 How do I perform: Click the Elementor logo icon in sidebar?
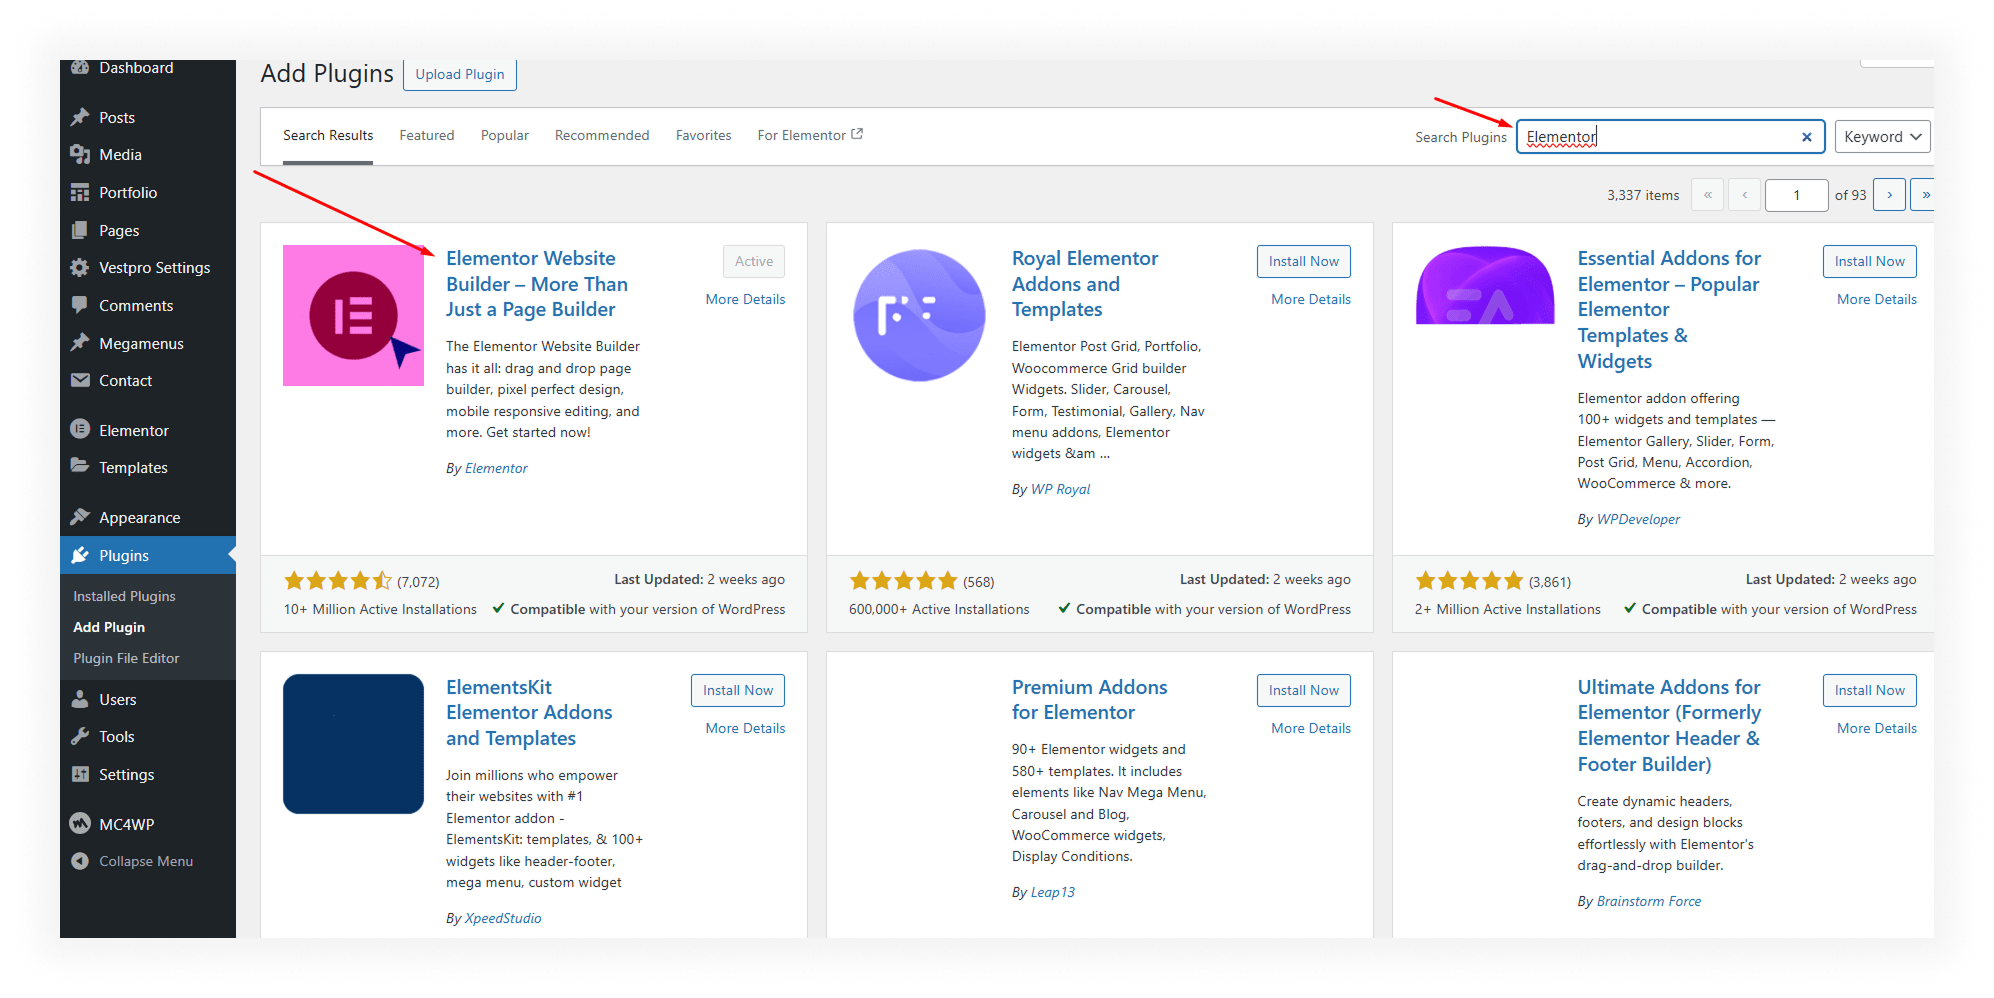(80, 429)
